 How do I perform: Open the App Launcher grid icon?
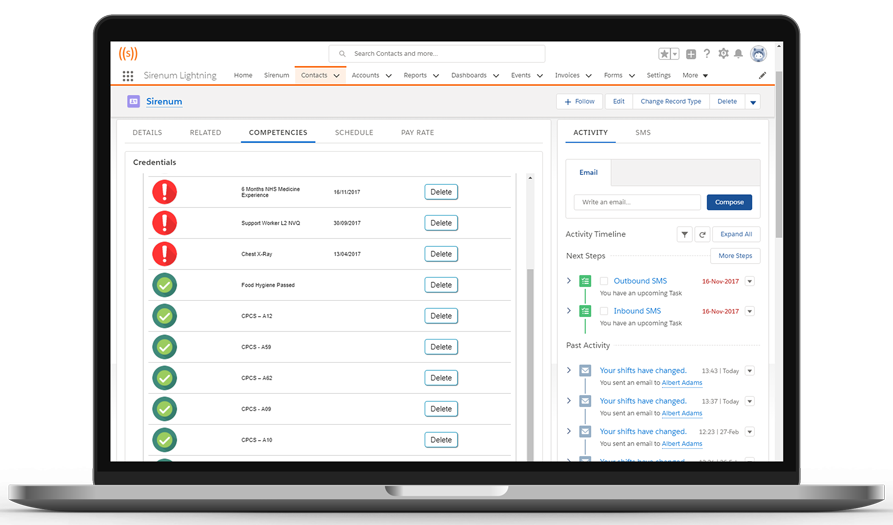(128, 76)
